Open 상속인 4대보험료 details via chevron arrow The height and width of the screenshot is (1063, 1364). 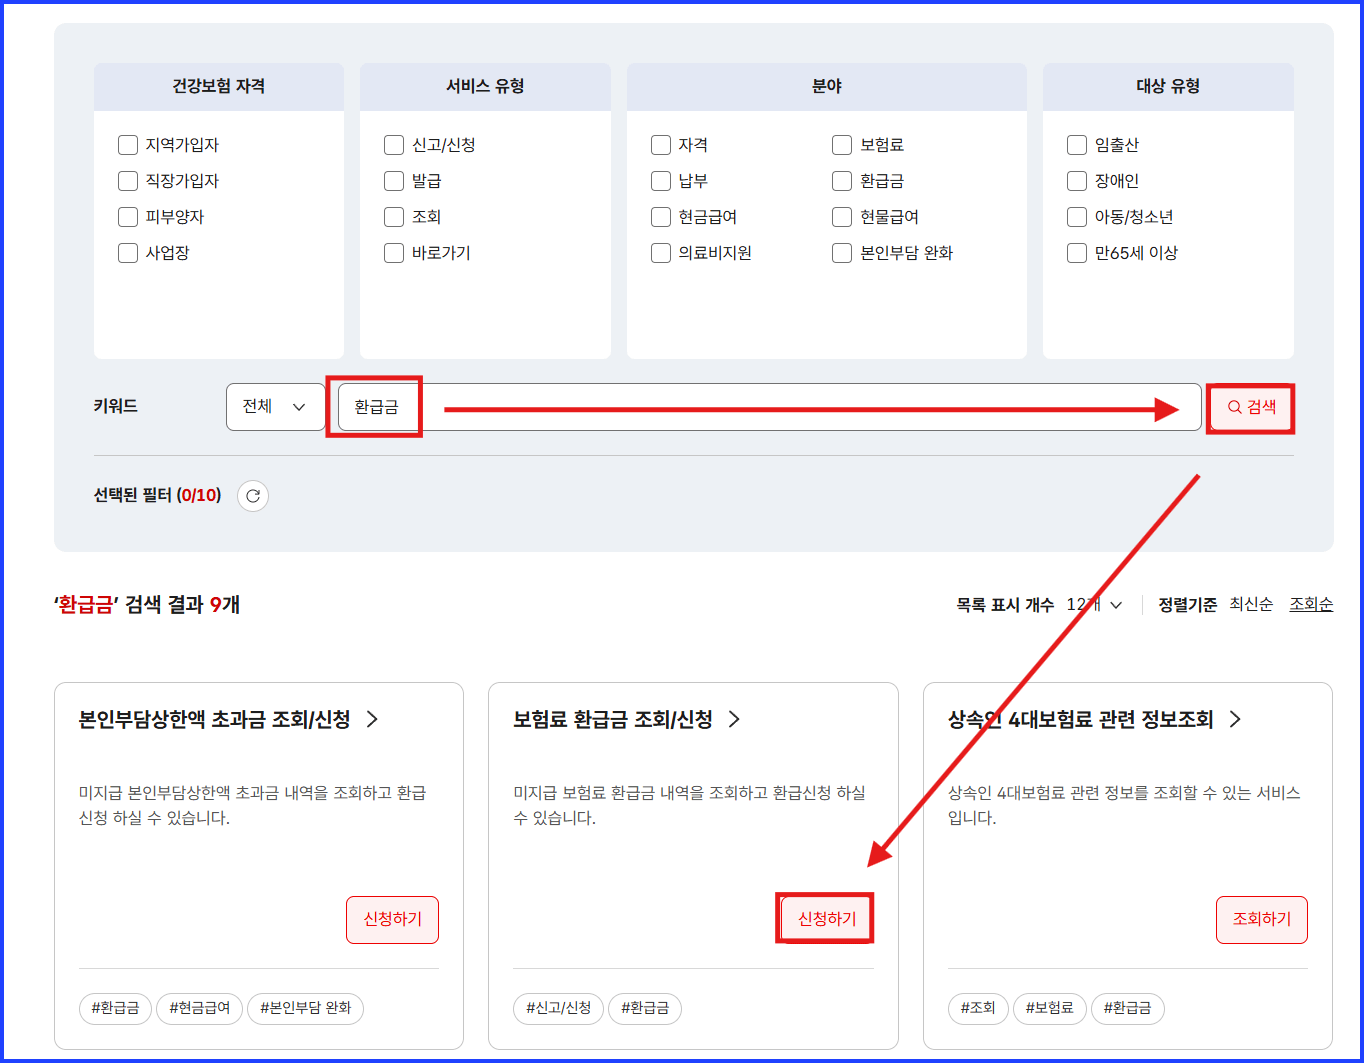click(x=1235, y=719)
